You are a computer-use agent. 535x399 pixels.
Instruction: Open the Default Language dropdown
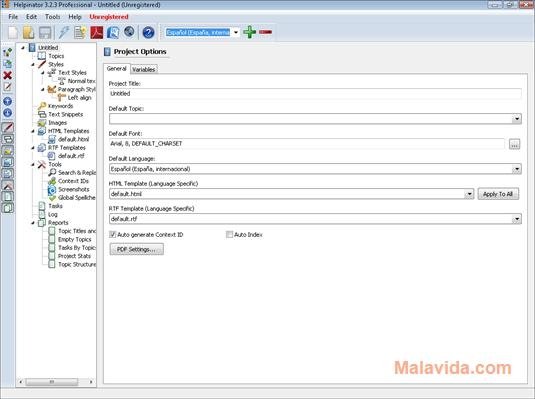tap(517, 169)
